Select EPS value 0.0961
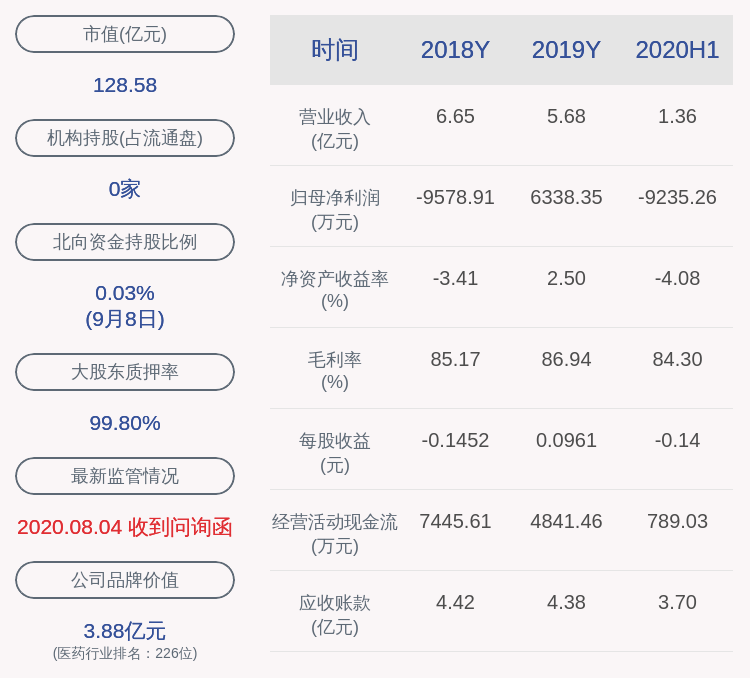 click(566, 440)
